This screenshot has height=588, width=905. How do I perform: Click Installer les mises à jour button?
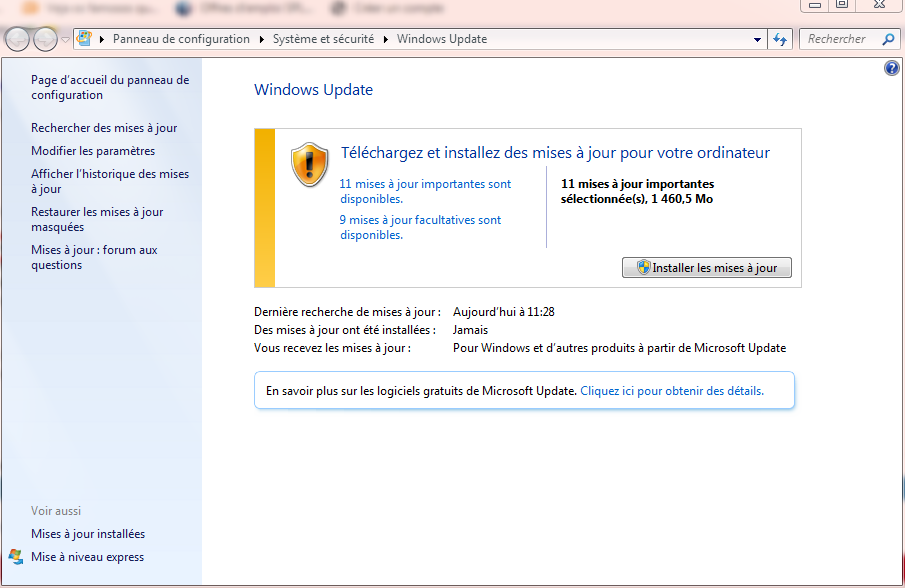pos(706,268)
